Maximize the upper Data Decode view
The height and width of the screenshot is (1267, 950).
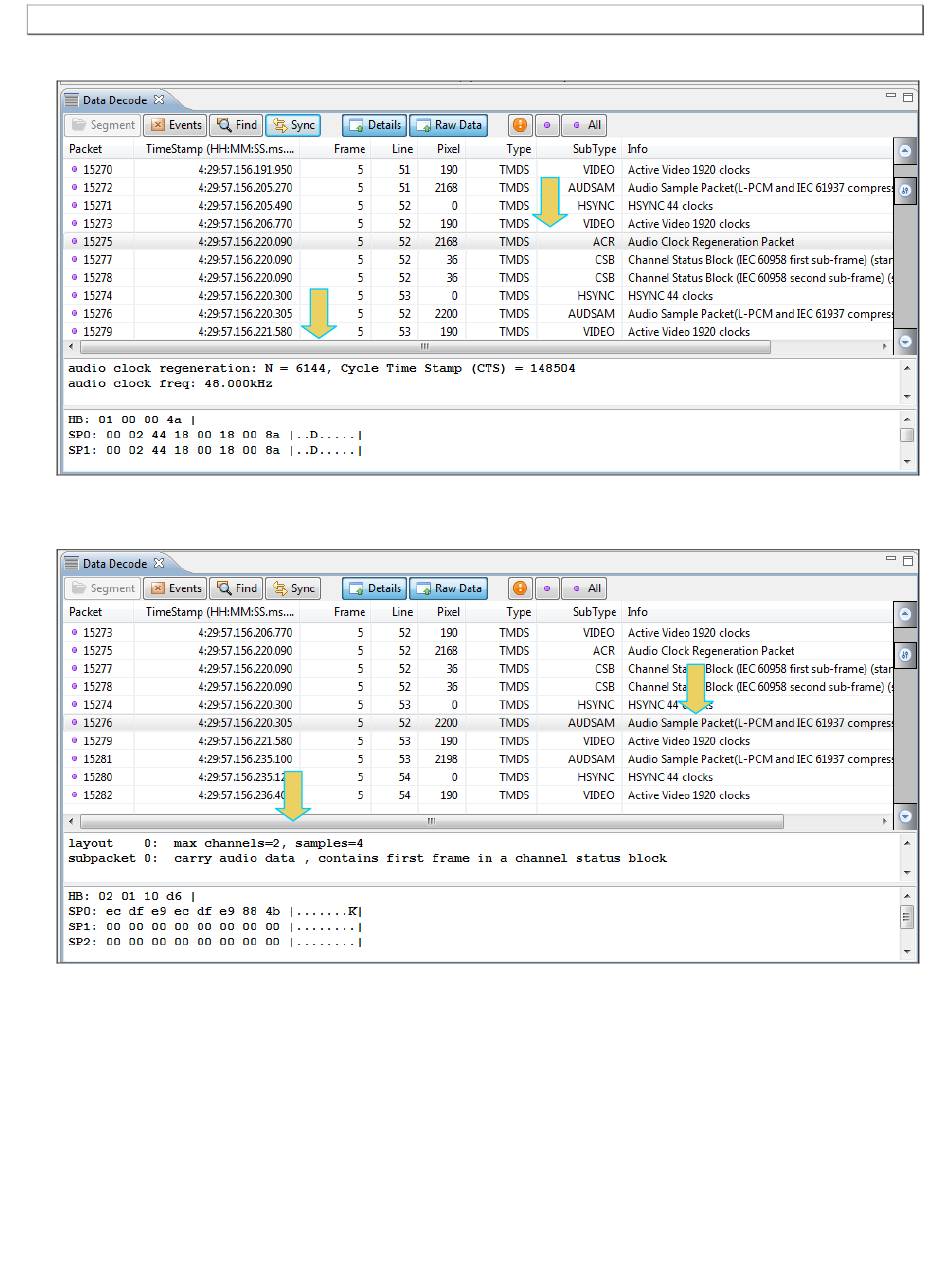[x=908, y=97]
